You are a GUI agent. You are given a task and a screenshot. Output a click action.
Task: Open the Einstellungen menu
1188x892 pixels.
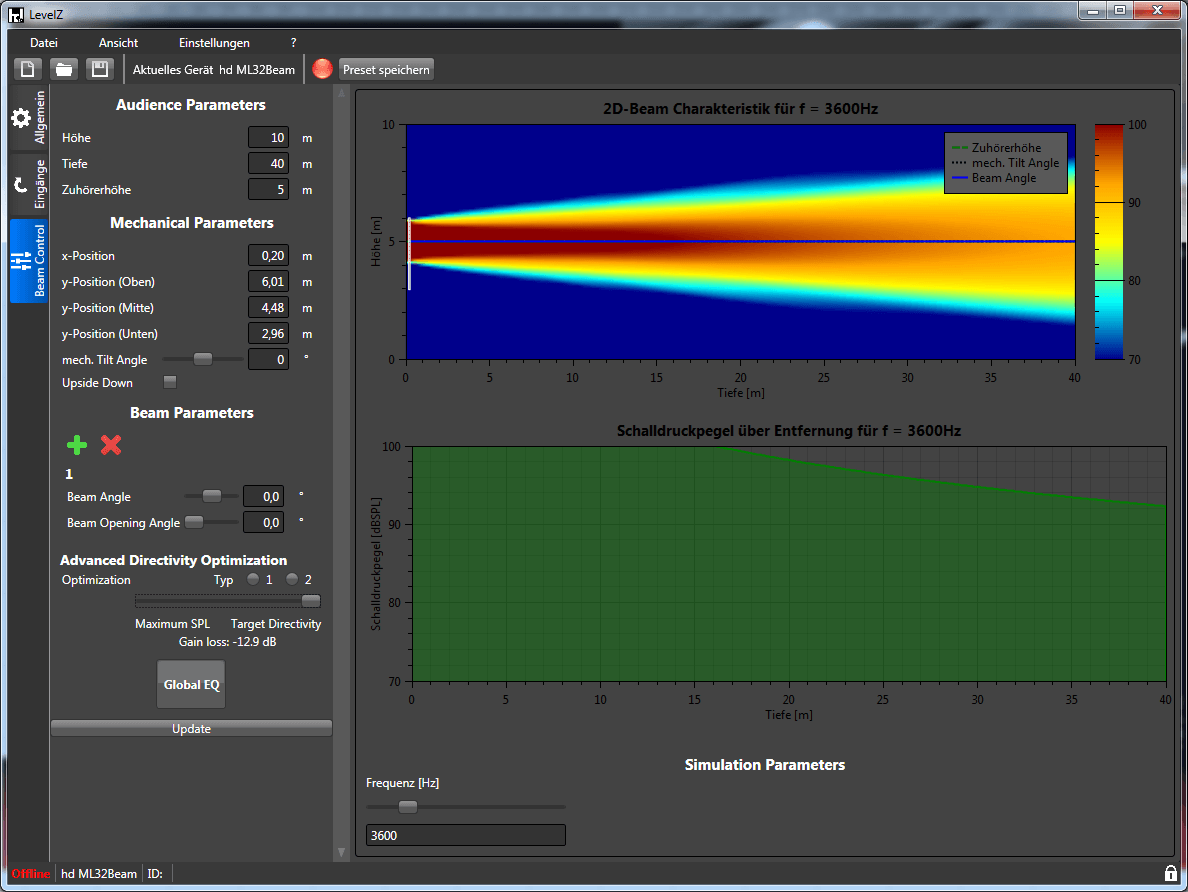tap(214, 43)
